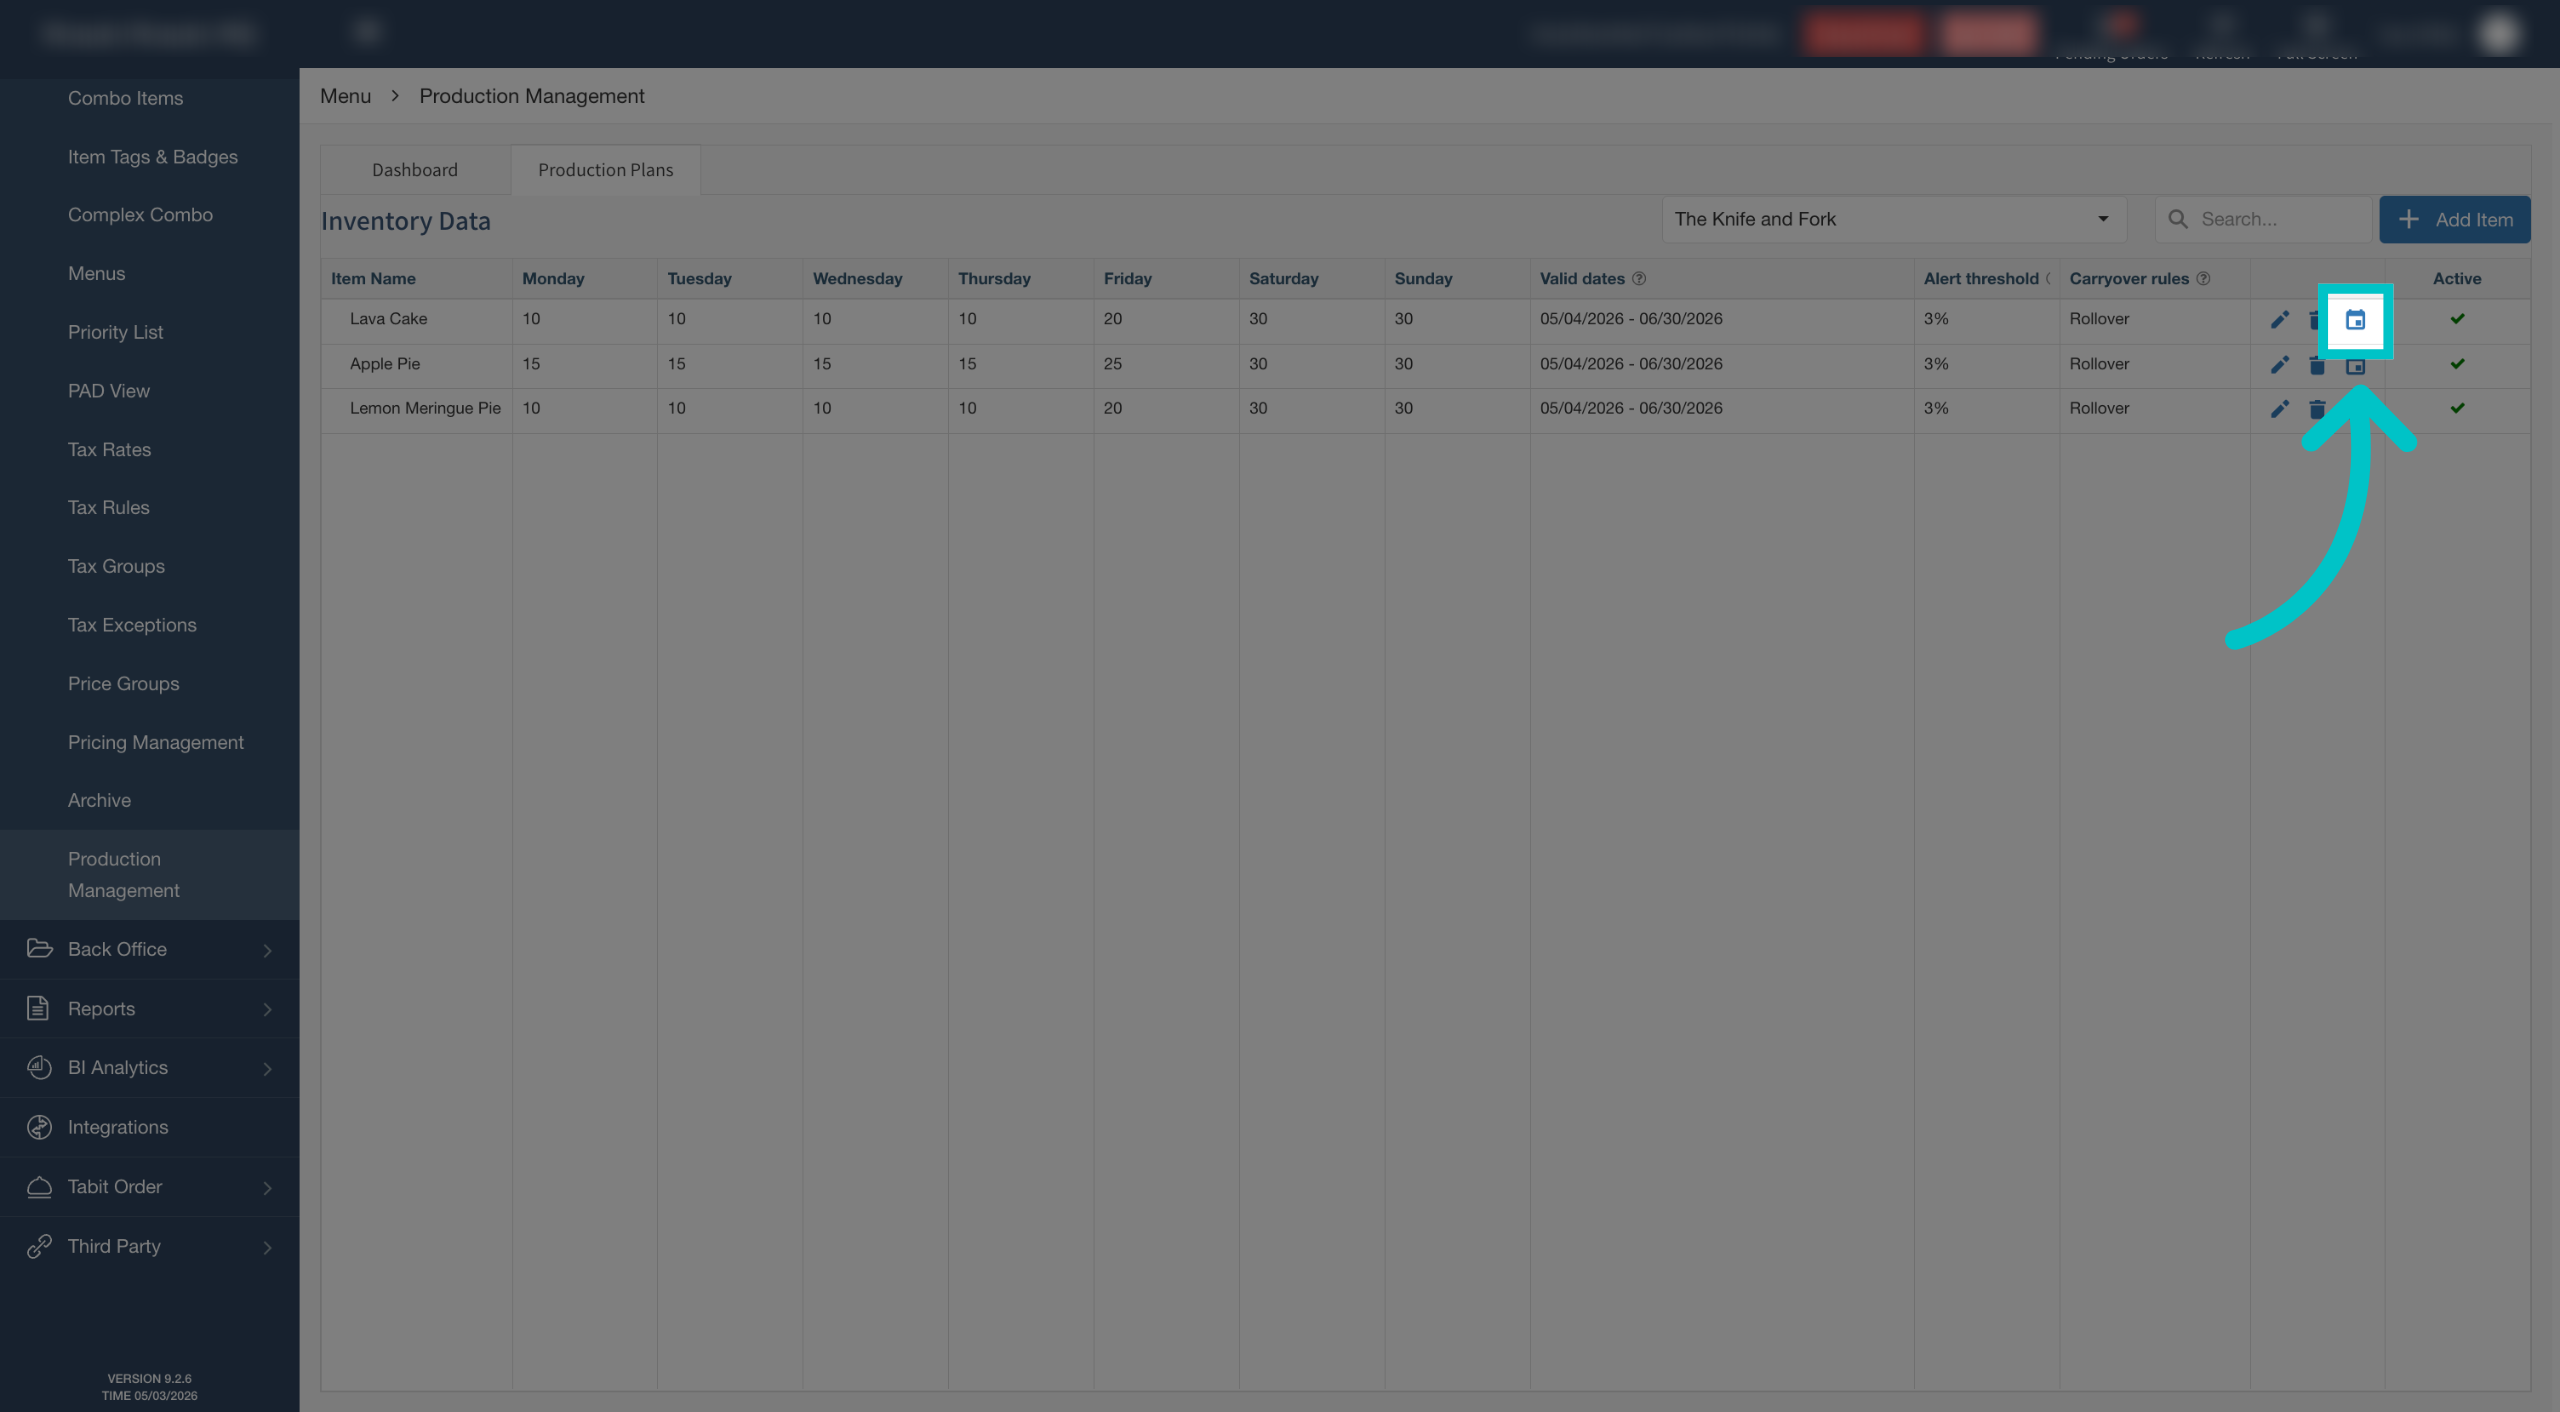Expand the Reports sidebar section

(x=150, y=1008)
